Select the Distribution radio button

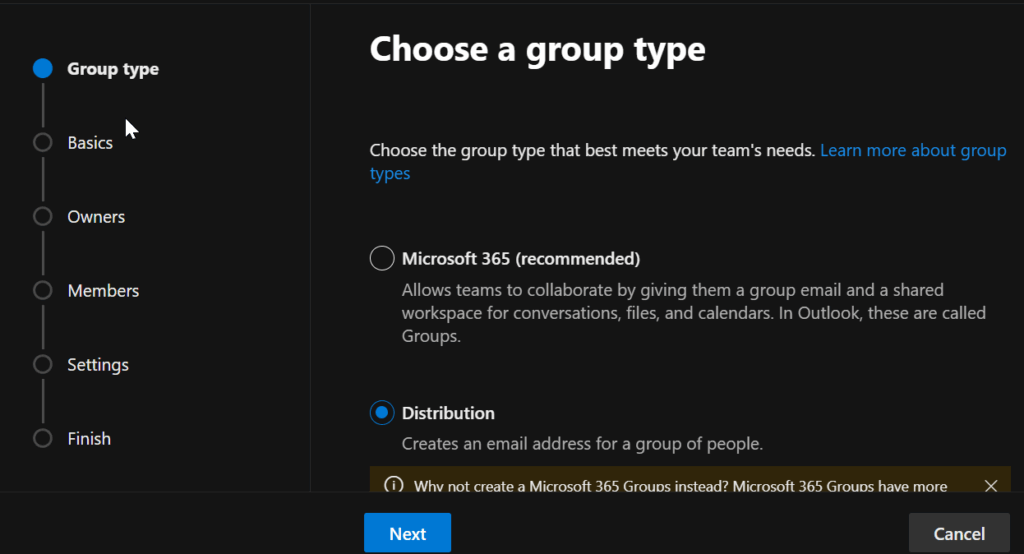pyautogui.click(x=382, y=413)
